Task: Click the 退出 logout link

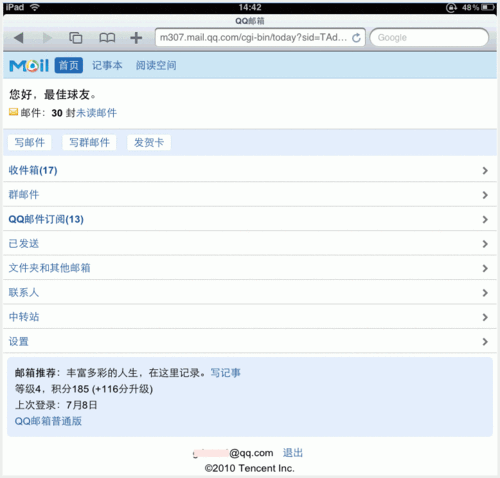Action: tap(293, 453)
